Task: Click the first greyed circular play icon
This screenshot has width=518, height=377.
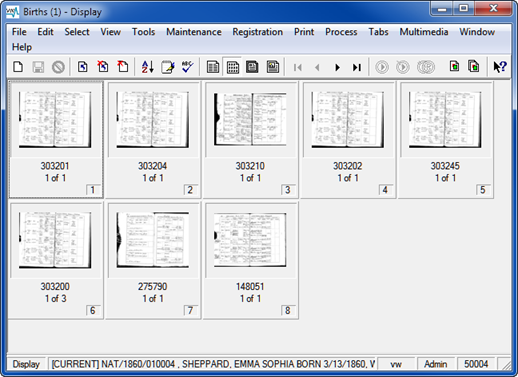Action: click(382, 67)
